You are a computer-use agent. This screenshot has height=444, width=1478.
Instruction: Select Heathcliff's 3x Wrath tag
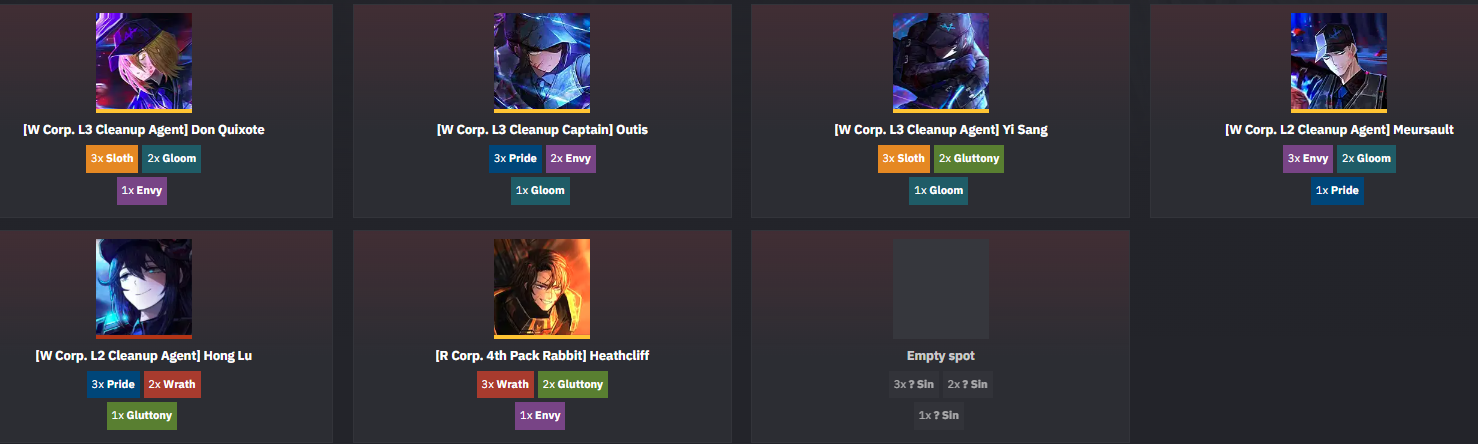click(x=505, y=384)
